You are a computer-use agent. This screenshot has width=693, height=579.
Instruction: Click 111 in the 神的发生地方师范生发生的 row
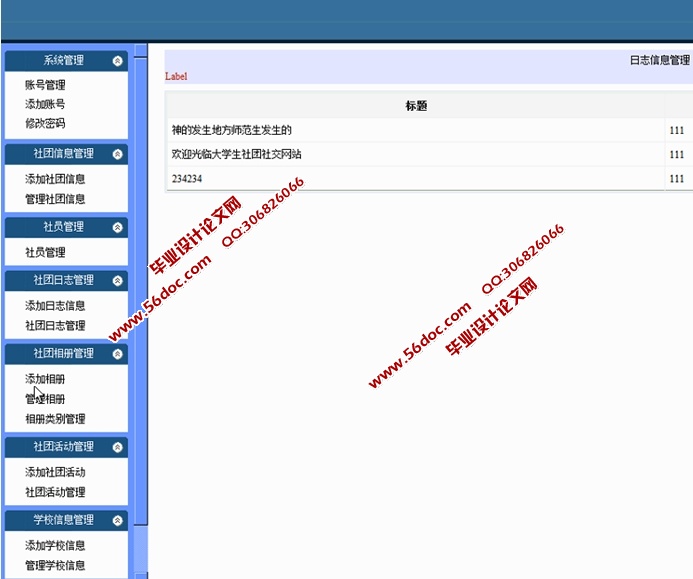tap(677, 130)
